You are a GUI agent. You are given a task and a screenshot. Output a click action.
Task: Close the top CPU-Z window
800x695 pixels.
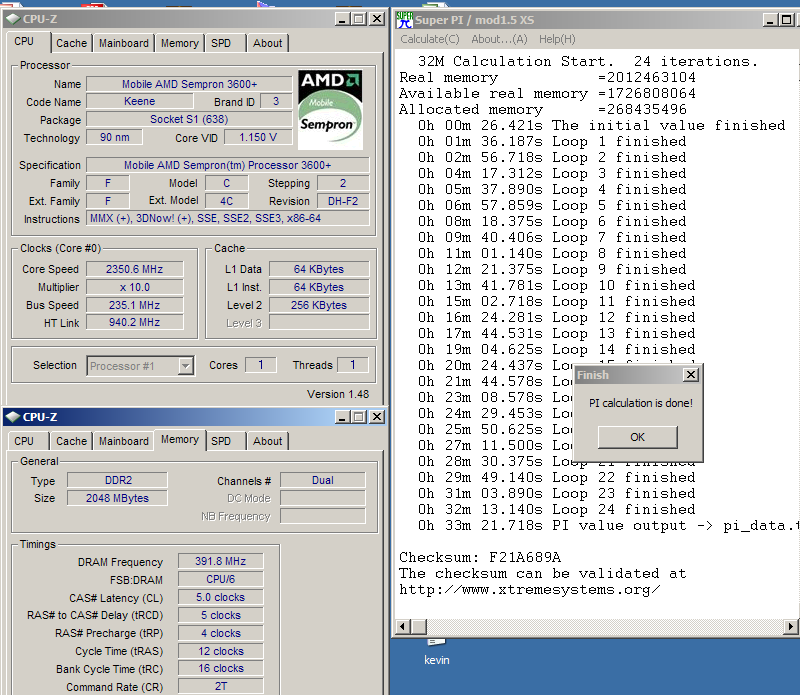[x=377, y=19]
